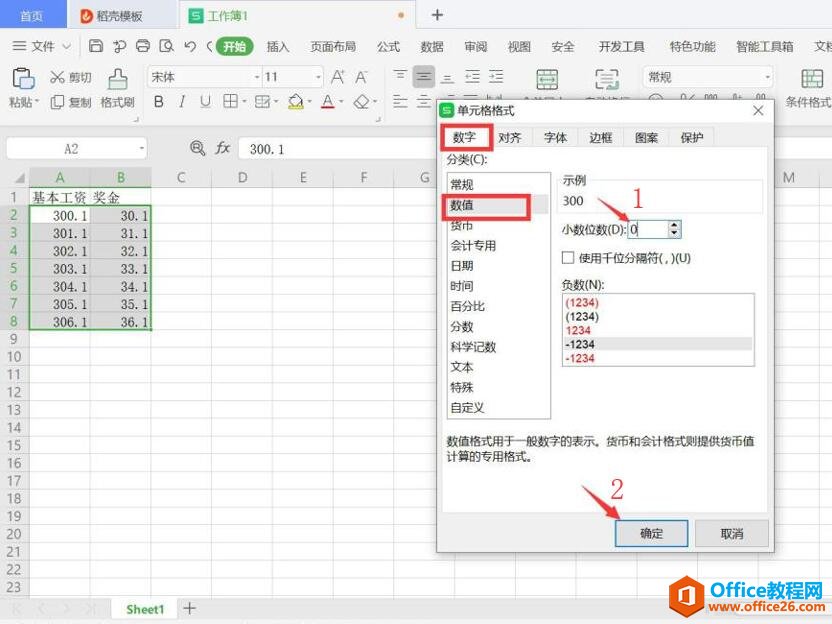Click the decrease indent icon
832x624 pixels.
[x=472, y=77]
